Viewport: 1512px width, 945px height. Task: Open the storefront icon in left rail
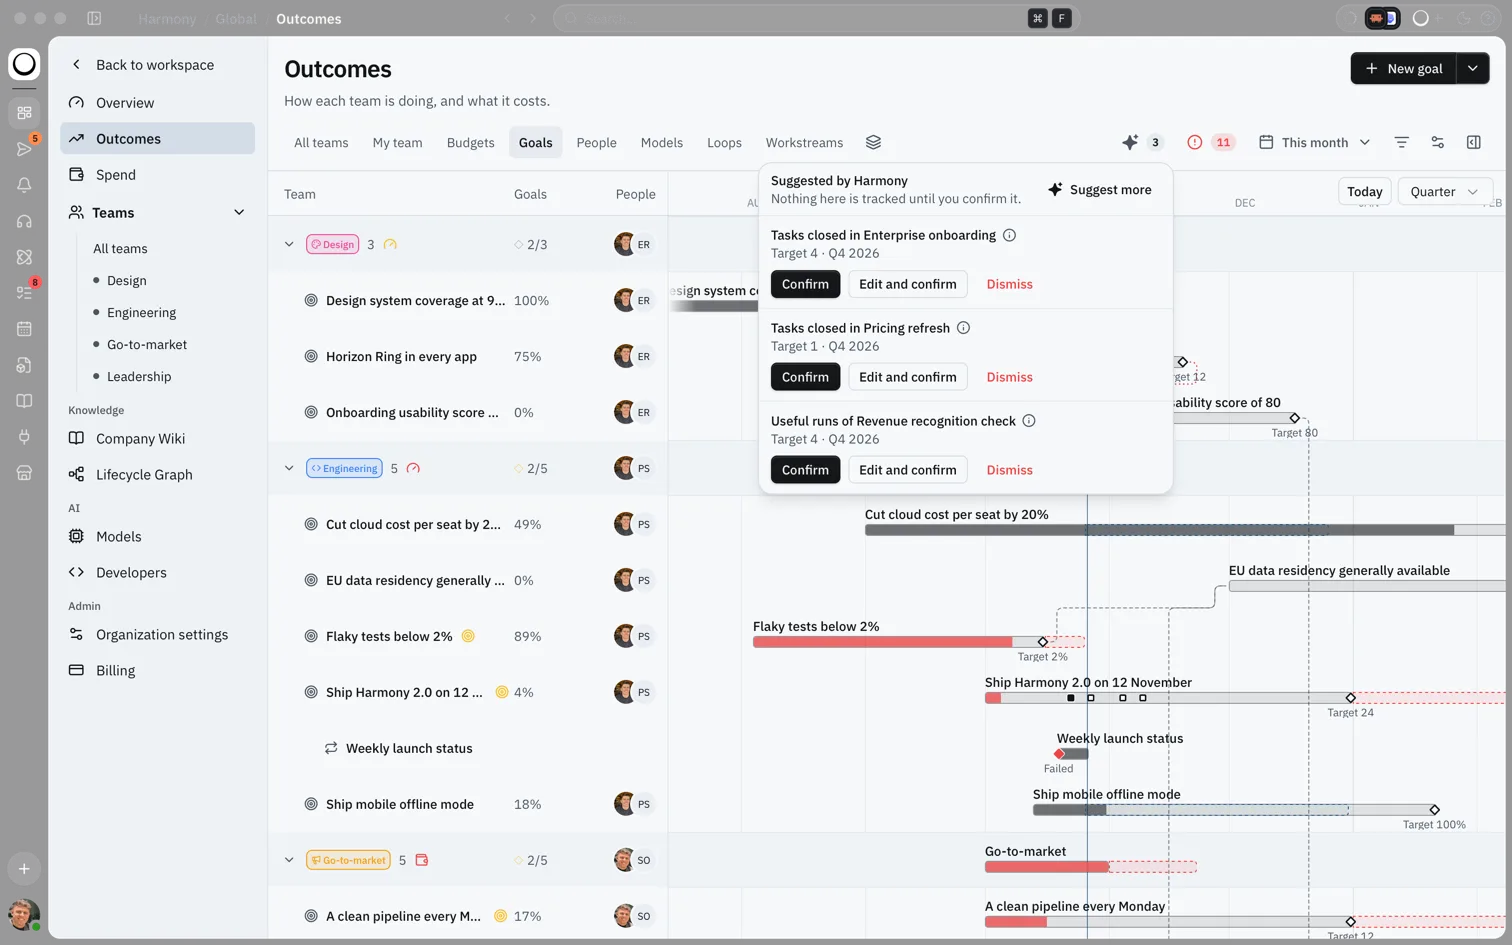(24, 473)
